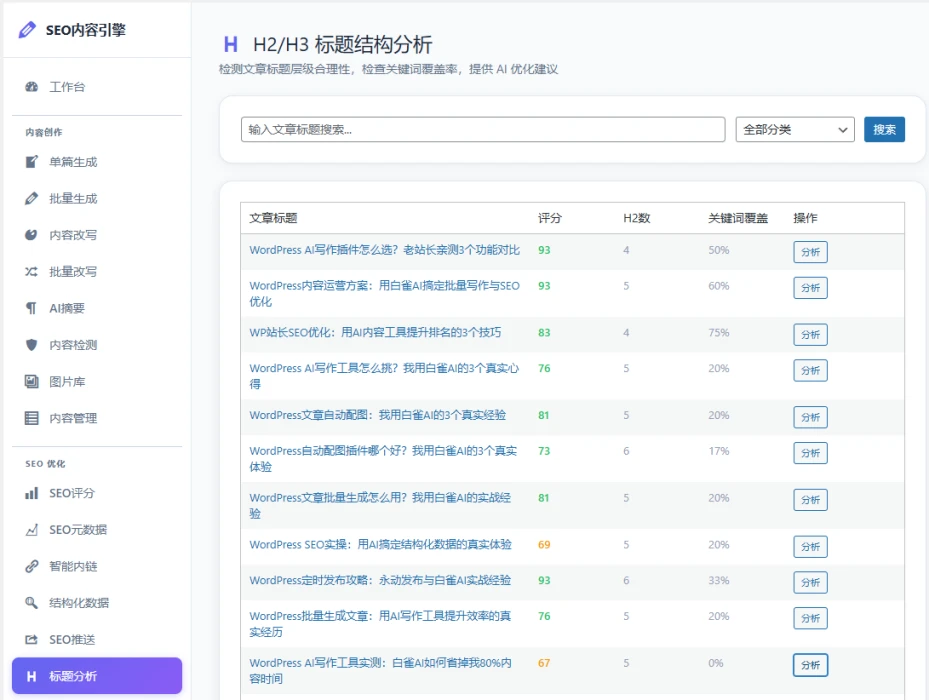Viewport: 929px width, 700px height.
Task: Click the 智能内链 link icon
Action: click(x=31, y=567)
